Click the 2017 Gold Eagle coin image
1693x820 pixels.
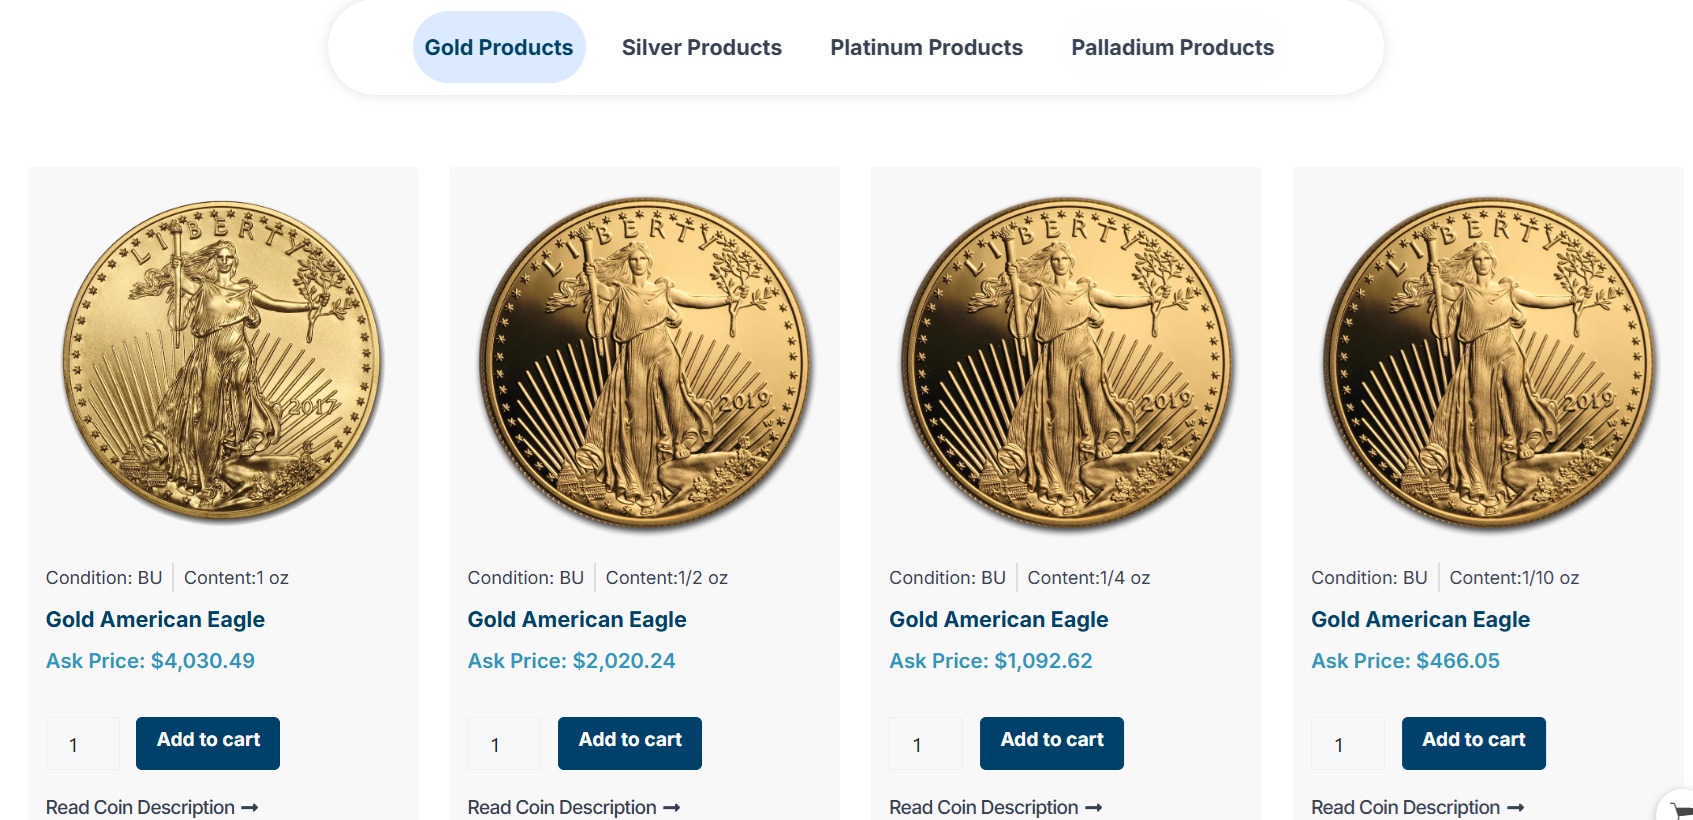tap(222, 361)
